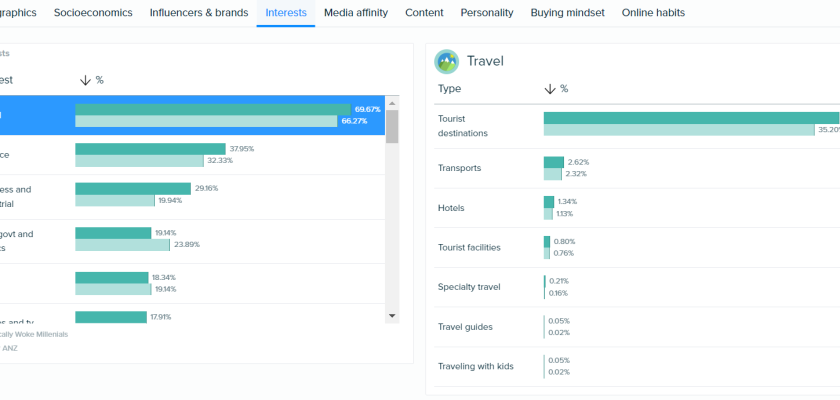The image size is (840, 400).
Task: Go to the Media affinity tab
Action: pyautogui.click(x=358, y=13)
